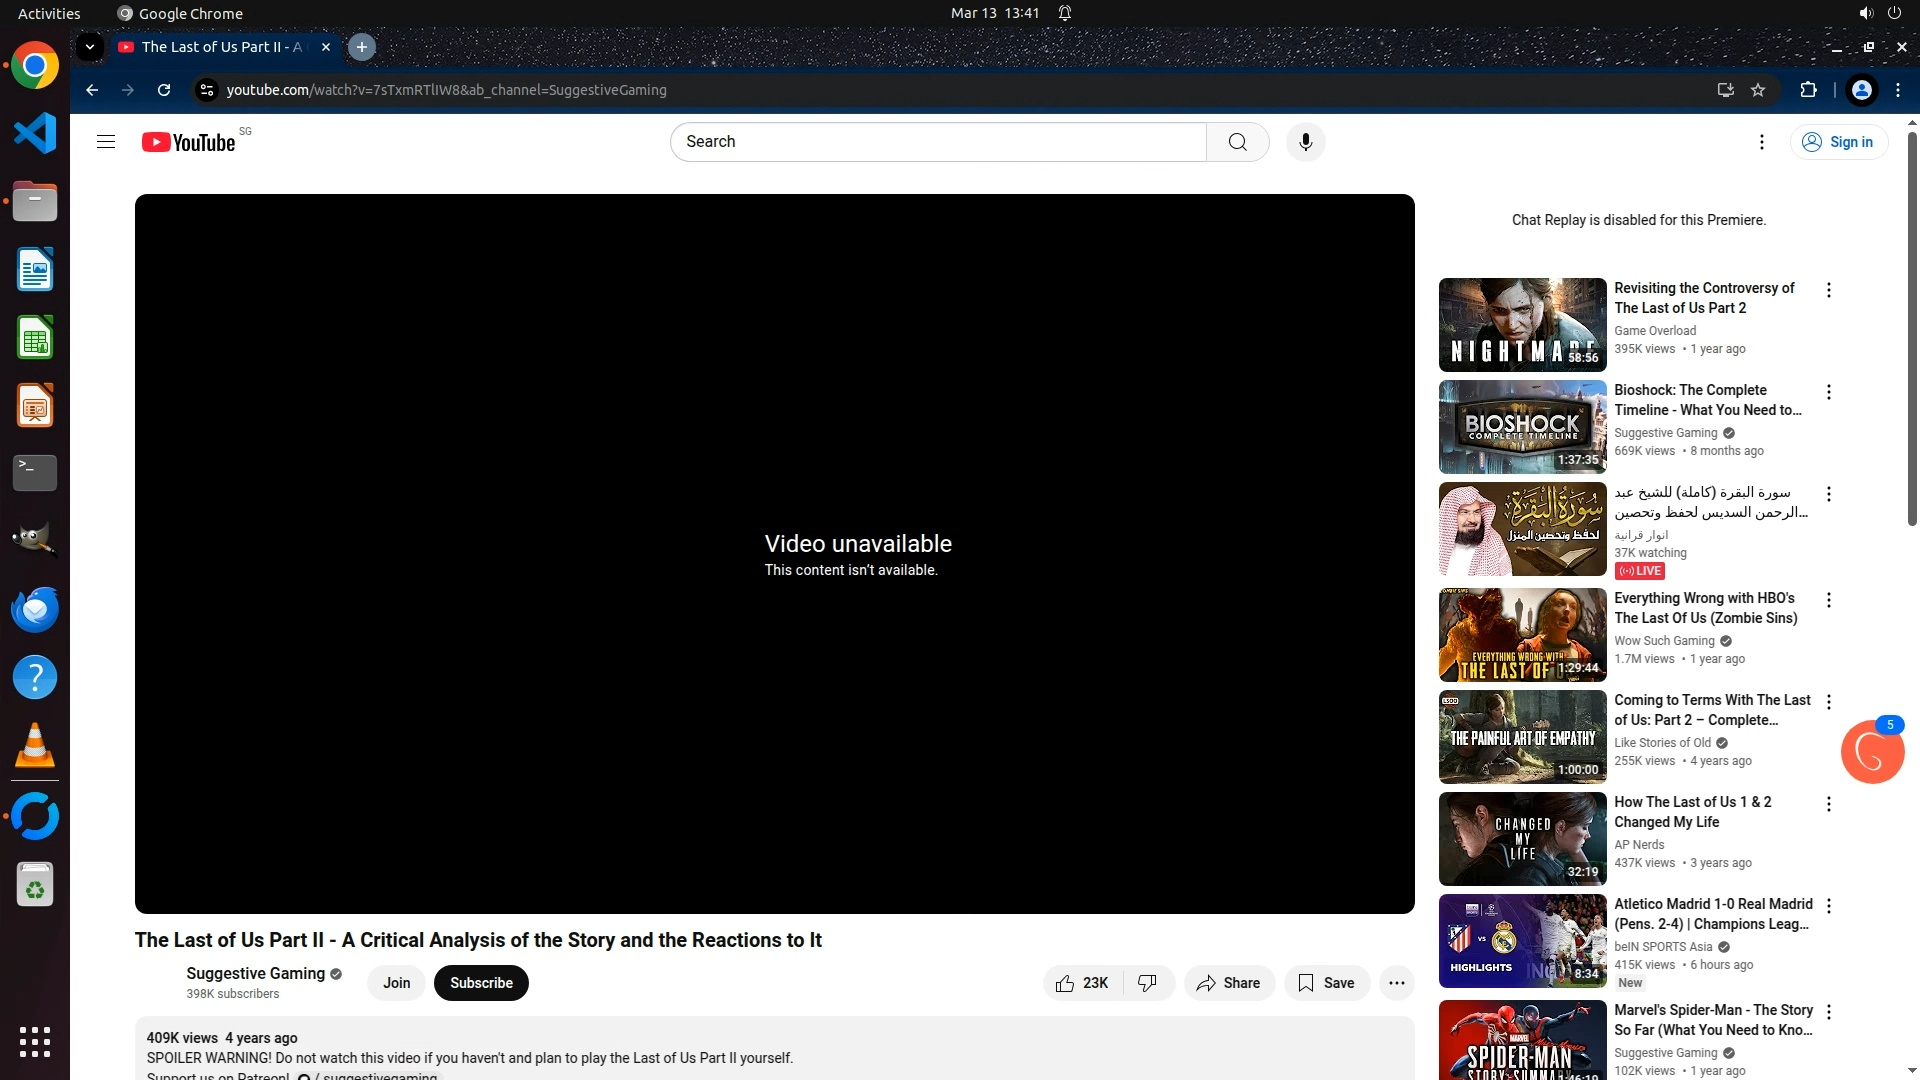Viewport: 1920px width, 1080px height.
Task: Subscribe to Suggestive Gaming channel
Action: (x=481, y=983)
